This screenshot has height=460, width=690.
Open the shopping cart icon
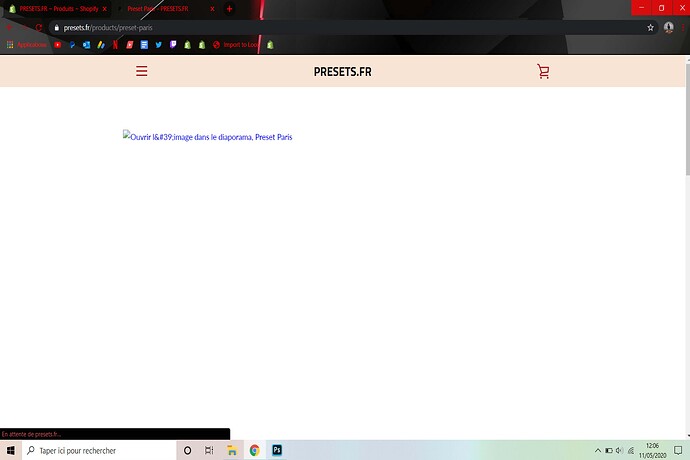(x=543, y=71)
